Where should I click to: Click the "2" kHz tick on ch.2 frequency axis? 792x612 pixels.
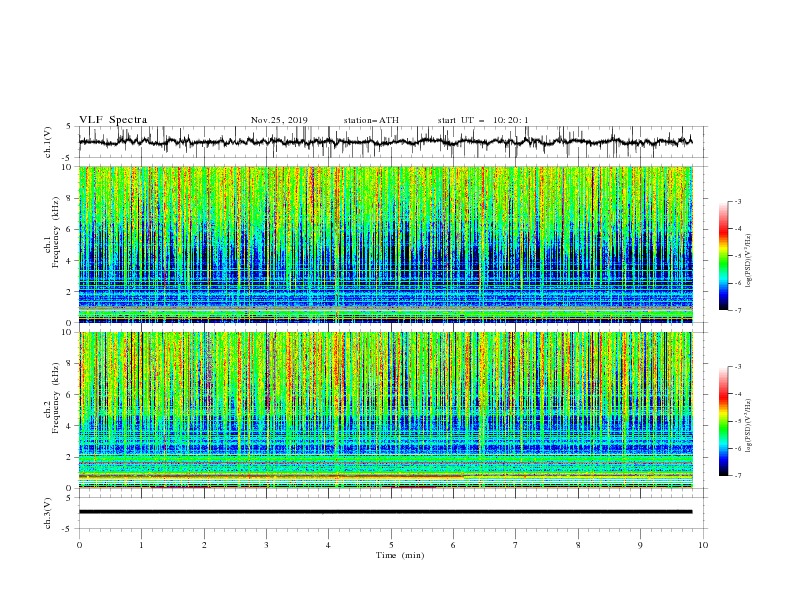coord(70,457)
